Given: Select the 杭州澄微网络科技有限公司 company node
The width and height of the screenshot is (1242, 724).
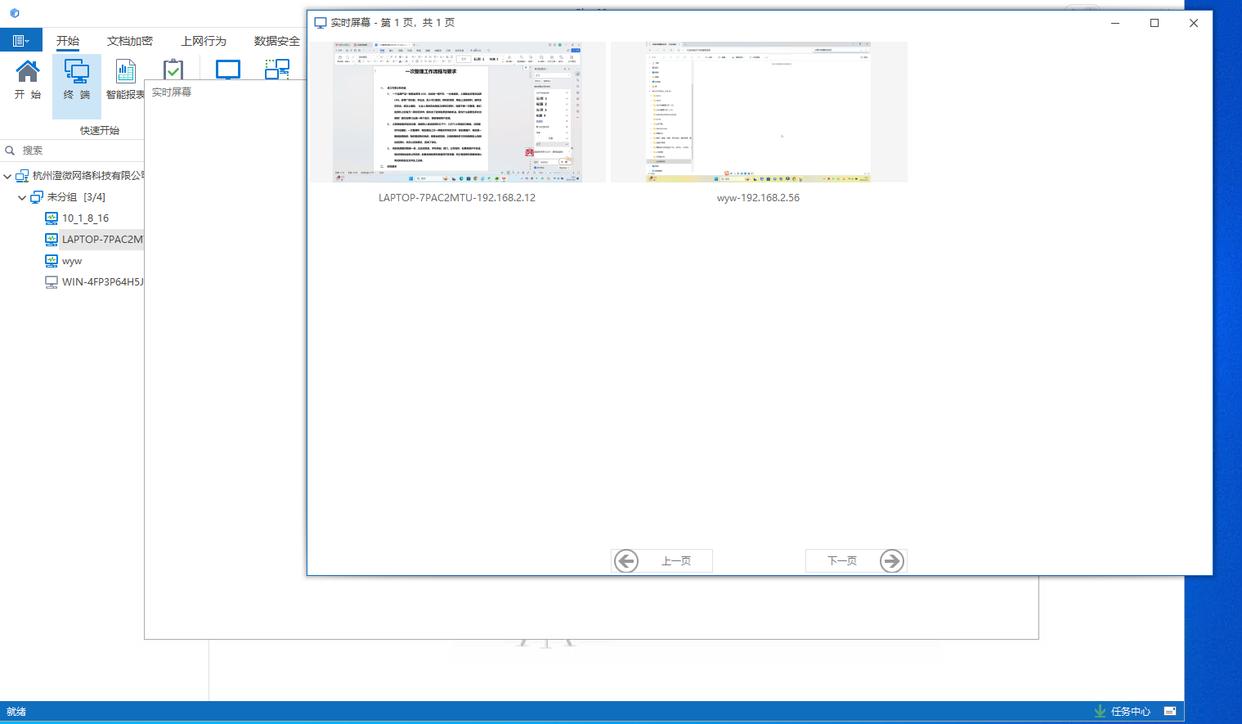Looking at the screenshot, I should click(80, 176).
